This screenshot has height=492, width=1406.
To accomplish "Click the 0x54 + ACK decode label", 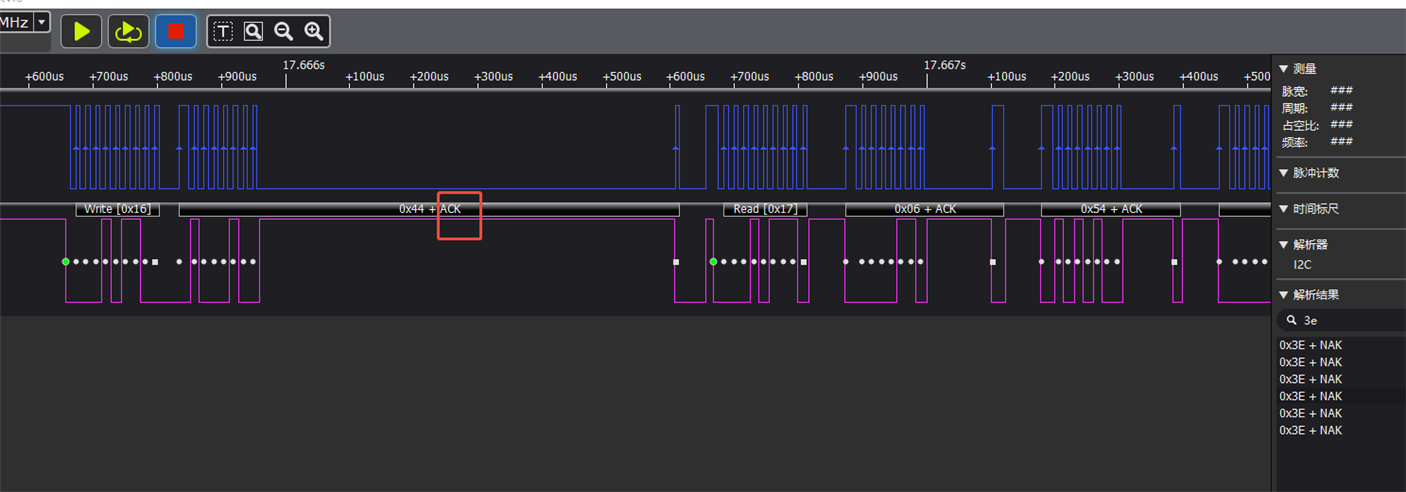I will click(1111, 209).
